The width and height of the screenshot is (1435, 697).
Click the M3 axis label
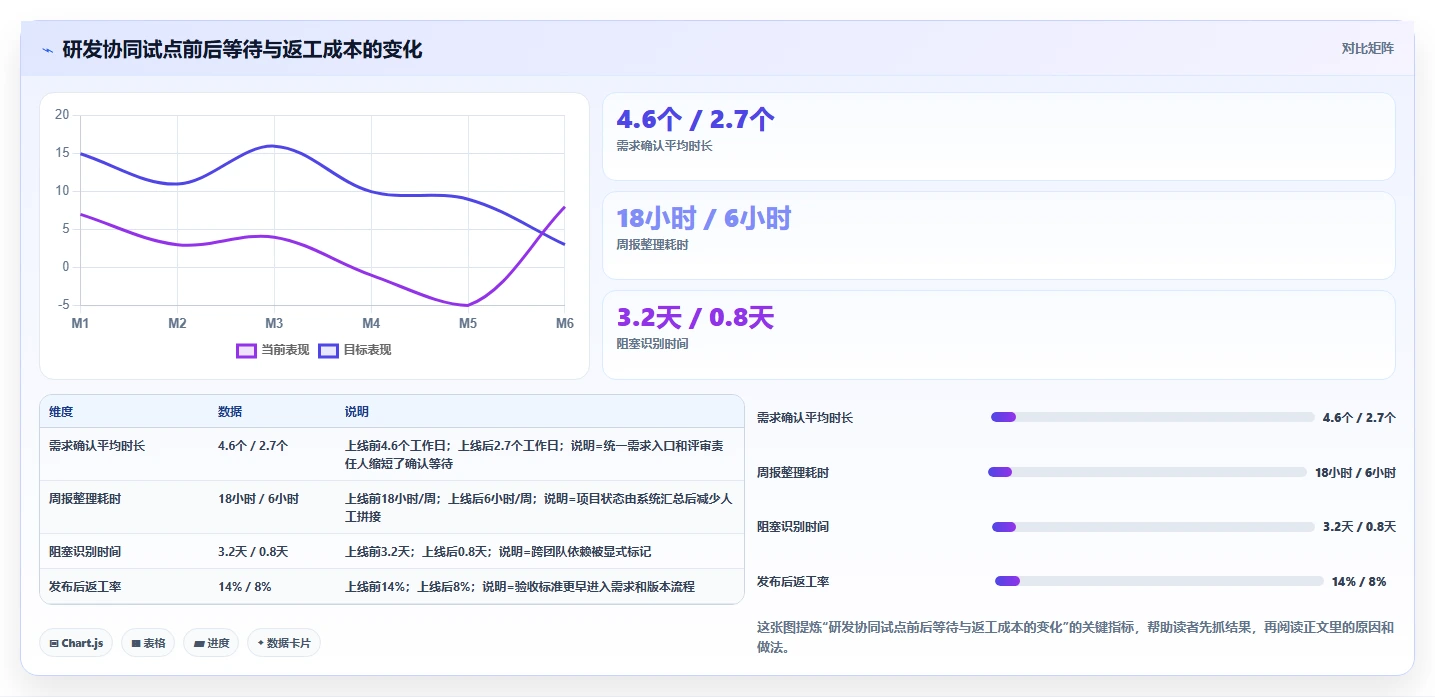(274, 323)
